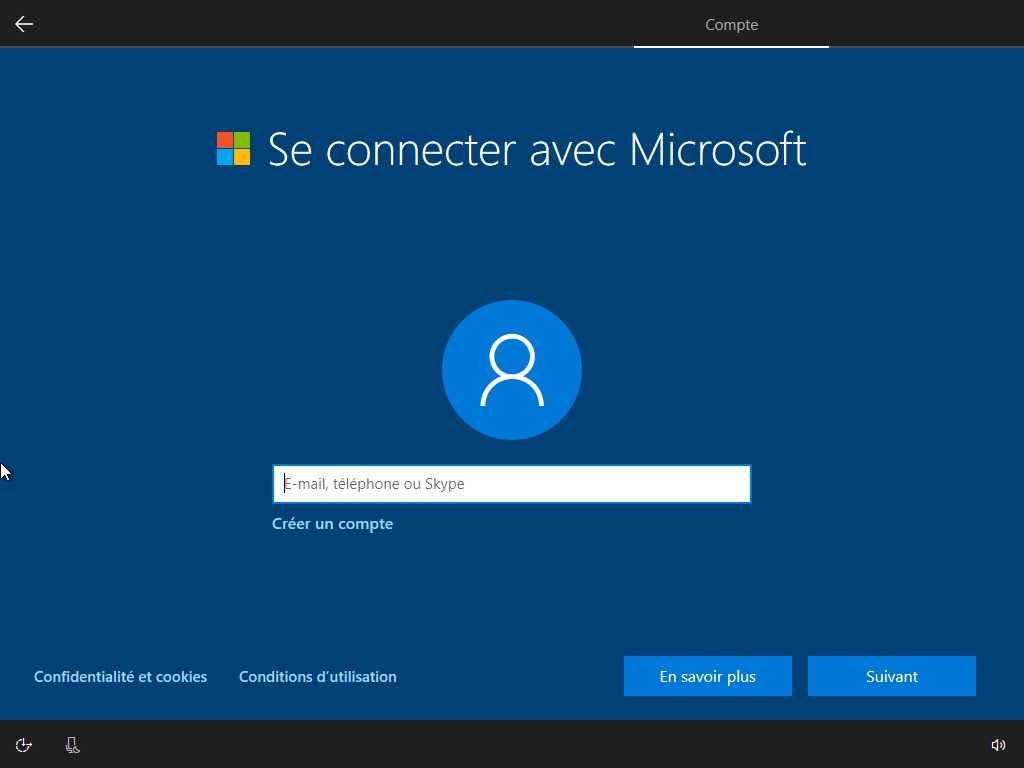Click the word "avec" in the heading

point(573,150)
